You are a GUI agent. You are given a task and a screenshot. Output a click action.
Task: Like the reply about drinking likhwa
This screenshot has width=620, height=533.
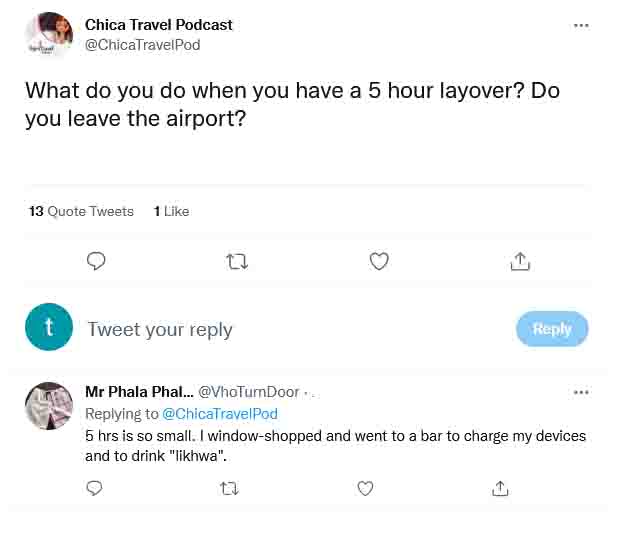(365, 489)
